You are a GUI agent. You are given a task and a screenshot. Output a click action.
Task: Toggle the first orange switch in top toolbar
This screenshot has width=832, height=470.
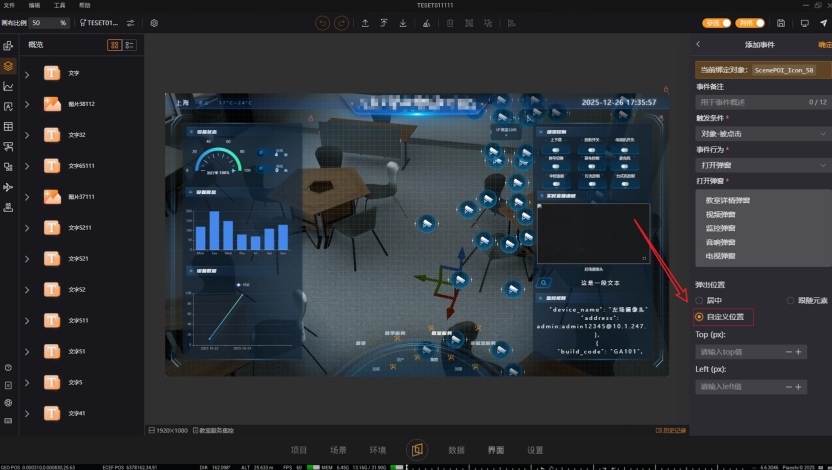pos(716,23)
